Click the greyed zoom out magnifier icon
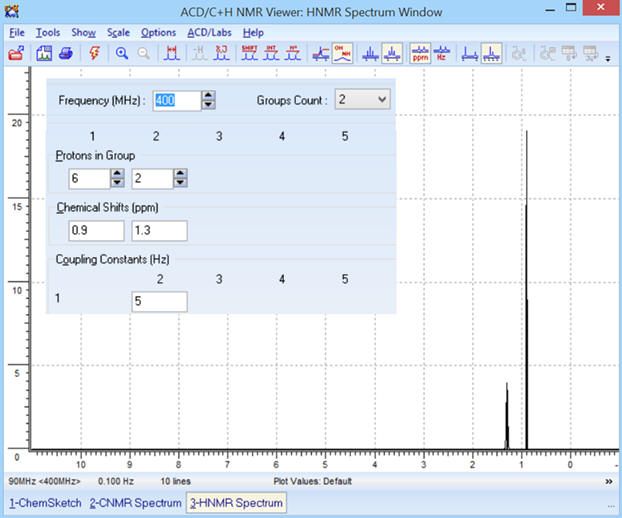622x518 pixels. click(x=144, y=53)
